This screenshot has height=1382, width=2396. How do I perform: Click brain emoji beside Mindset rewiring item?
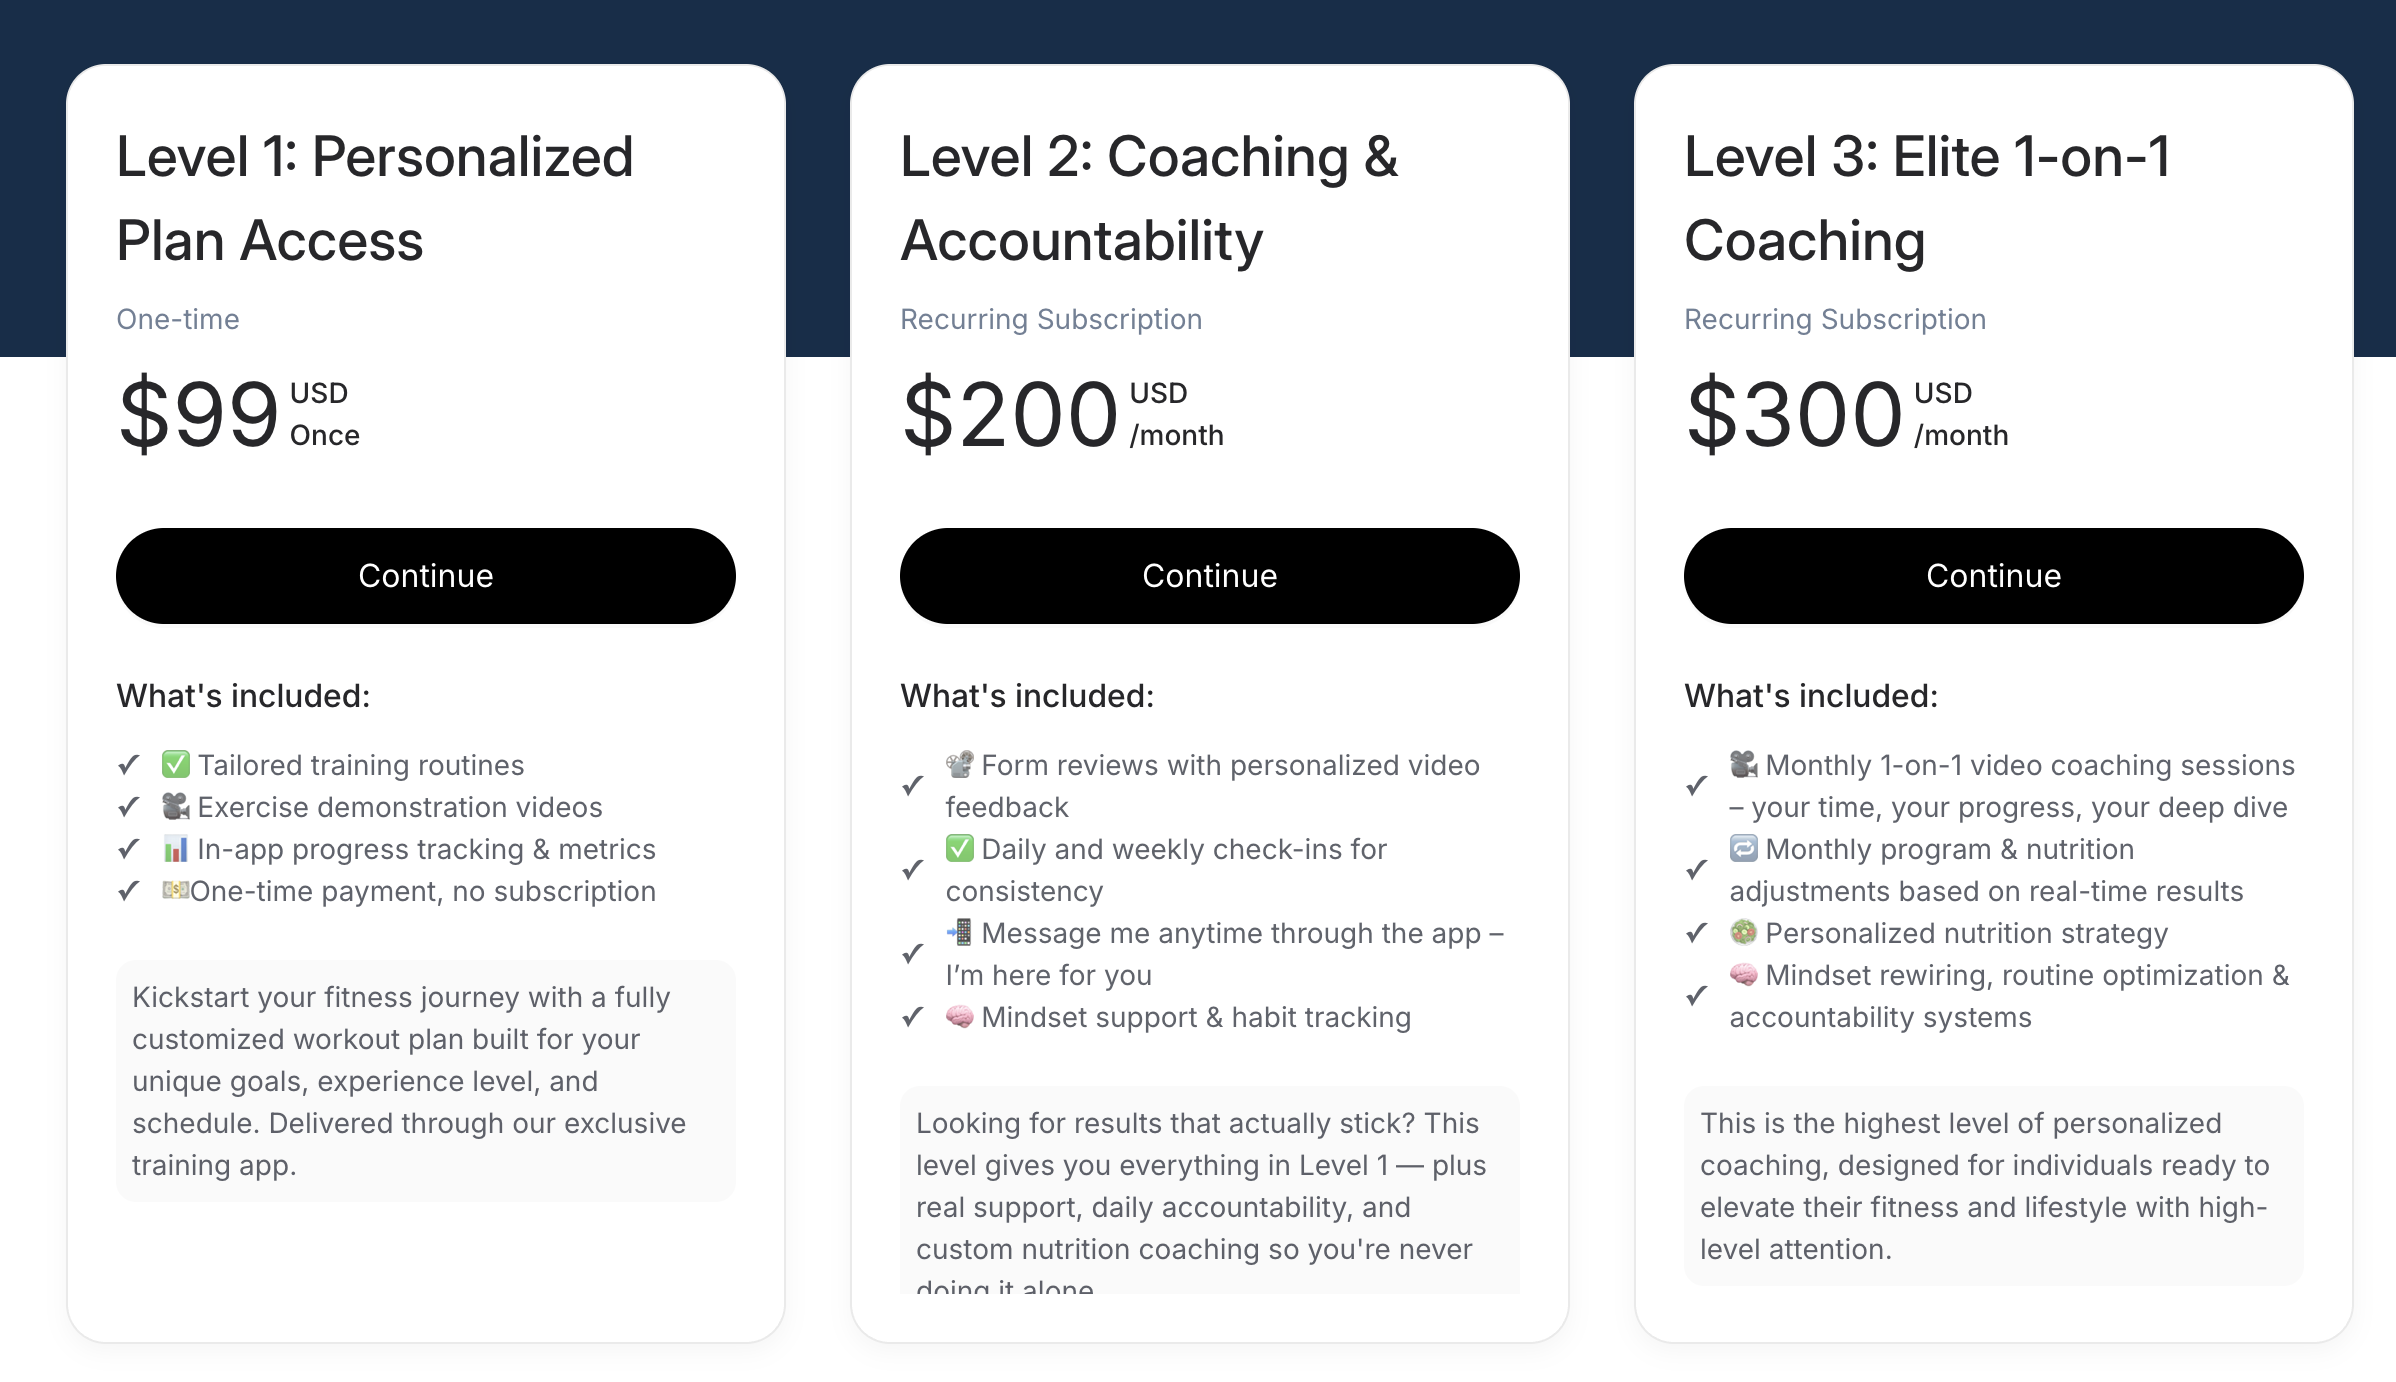pyautogui.click(x=1744, y=975)
